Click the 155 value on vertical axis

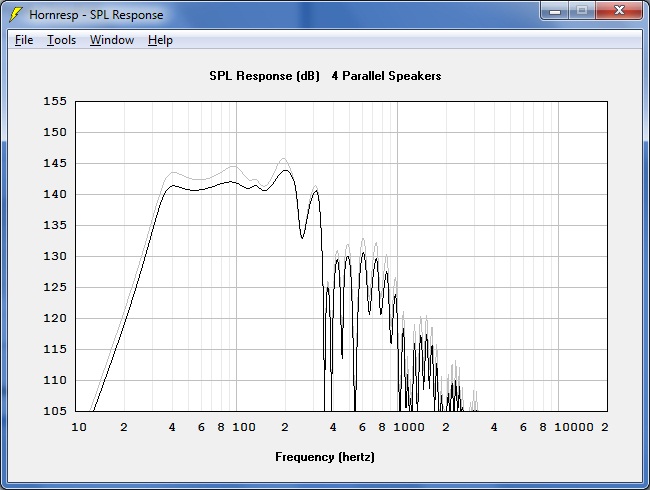pos(55,101)
